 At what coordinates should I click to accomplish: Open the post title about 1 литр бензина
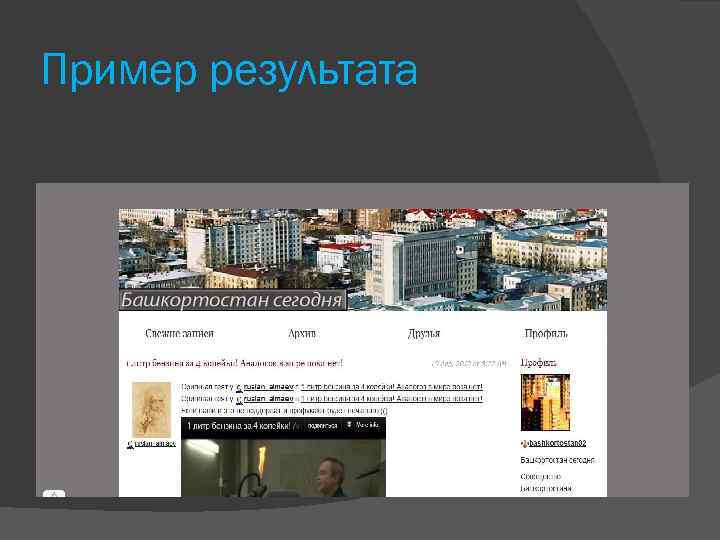coord(234,363)
